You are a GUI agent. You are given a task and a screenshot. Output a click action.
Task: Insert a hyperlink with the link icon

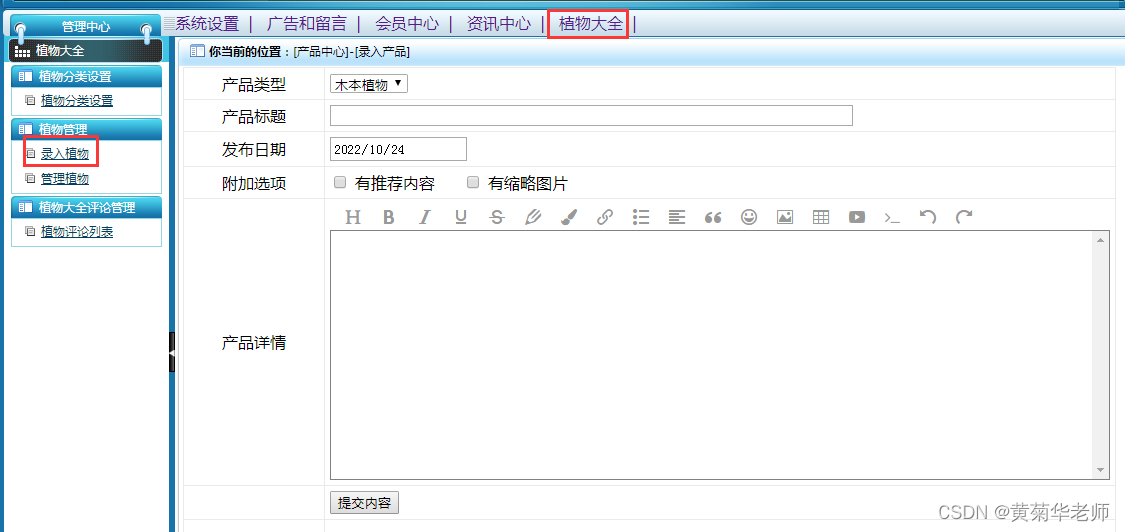(x=605, y=217)
